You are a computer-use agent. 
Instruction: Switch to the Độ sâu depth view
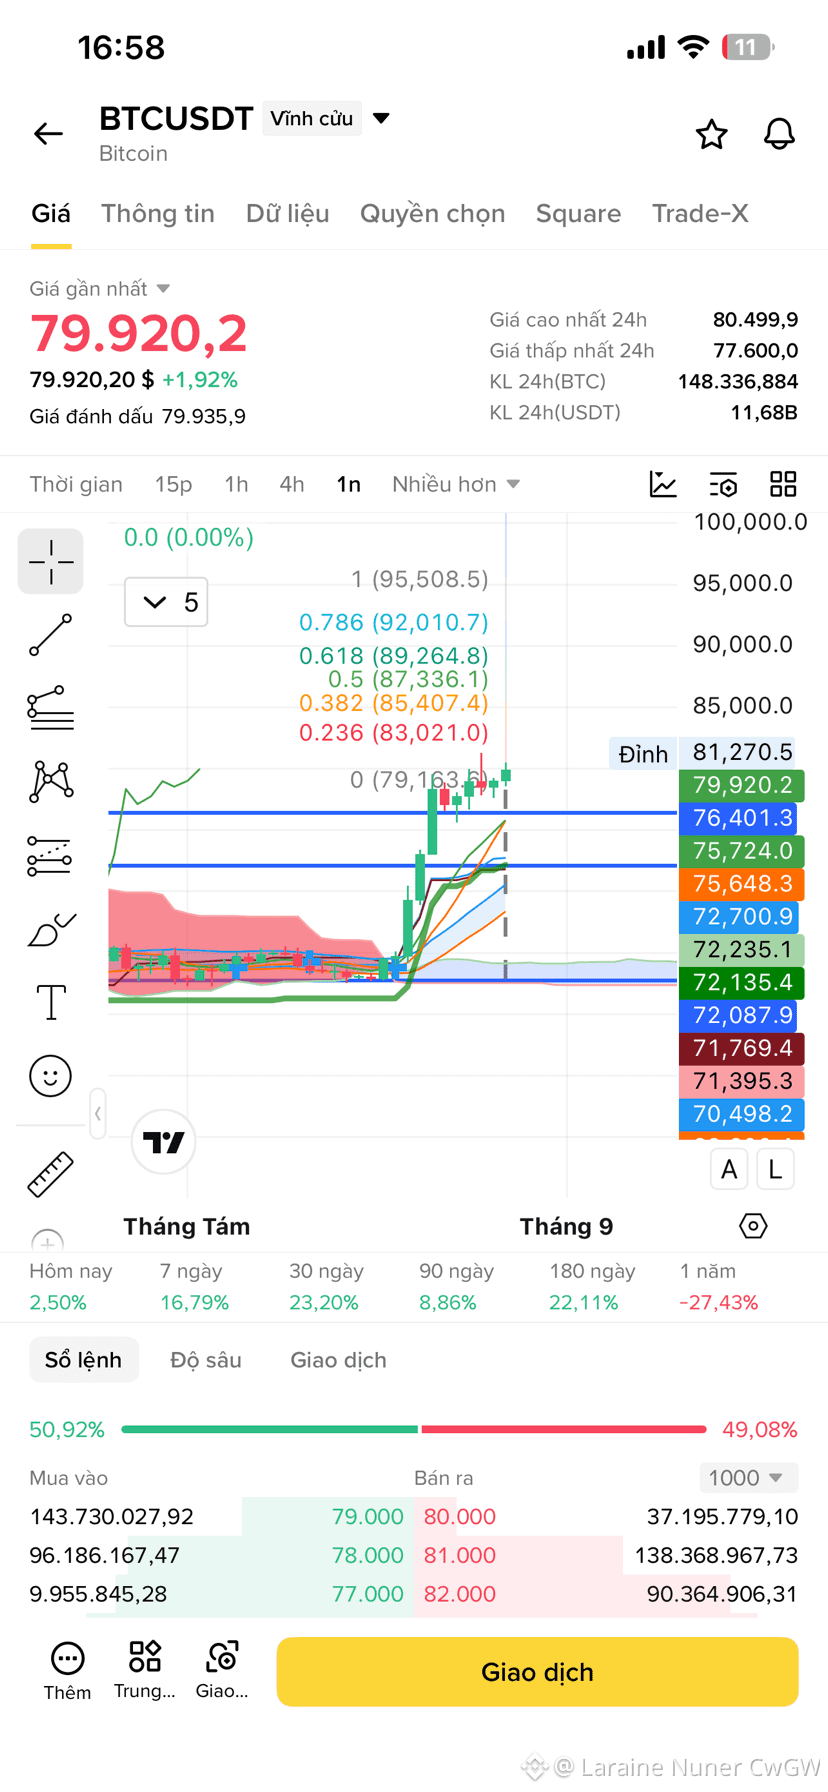(206, 1360)
